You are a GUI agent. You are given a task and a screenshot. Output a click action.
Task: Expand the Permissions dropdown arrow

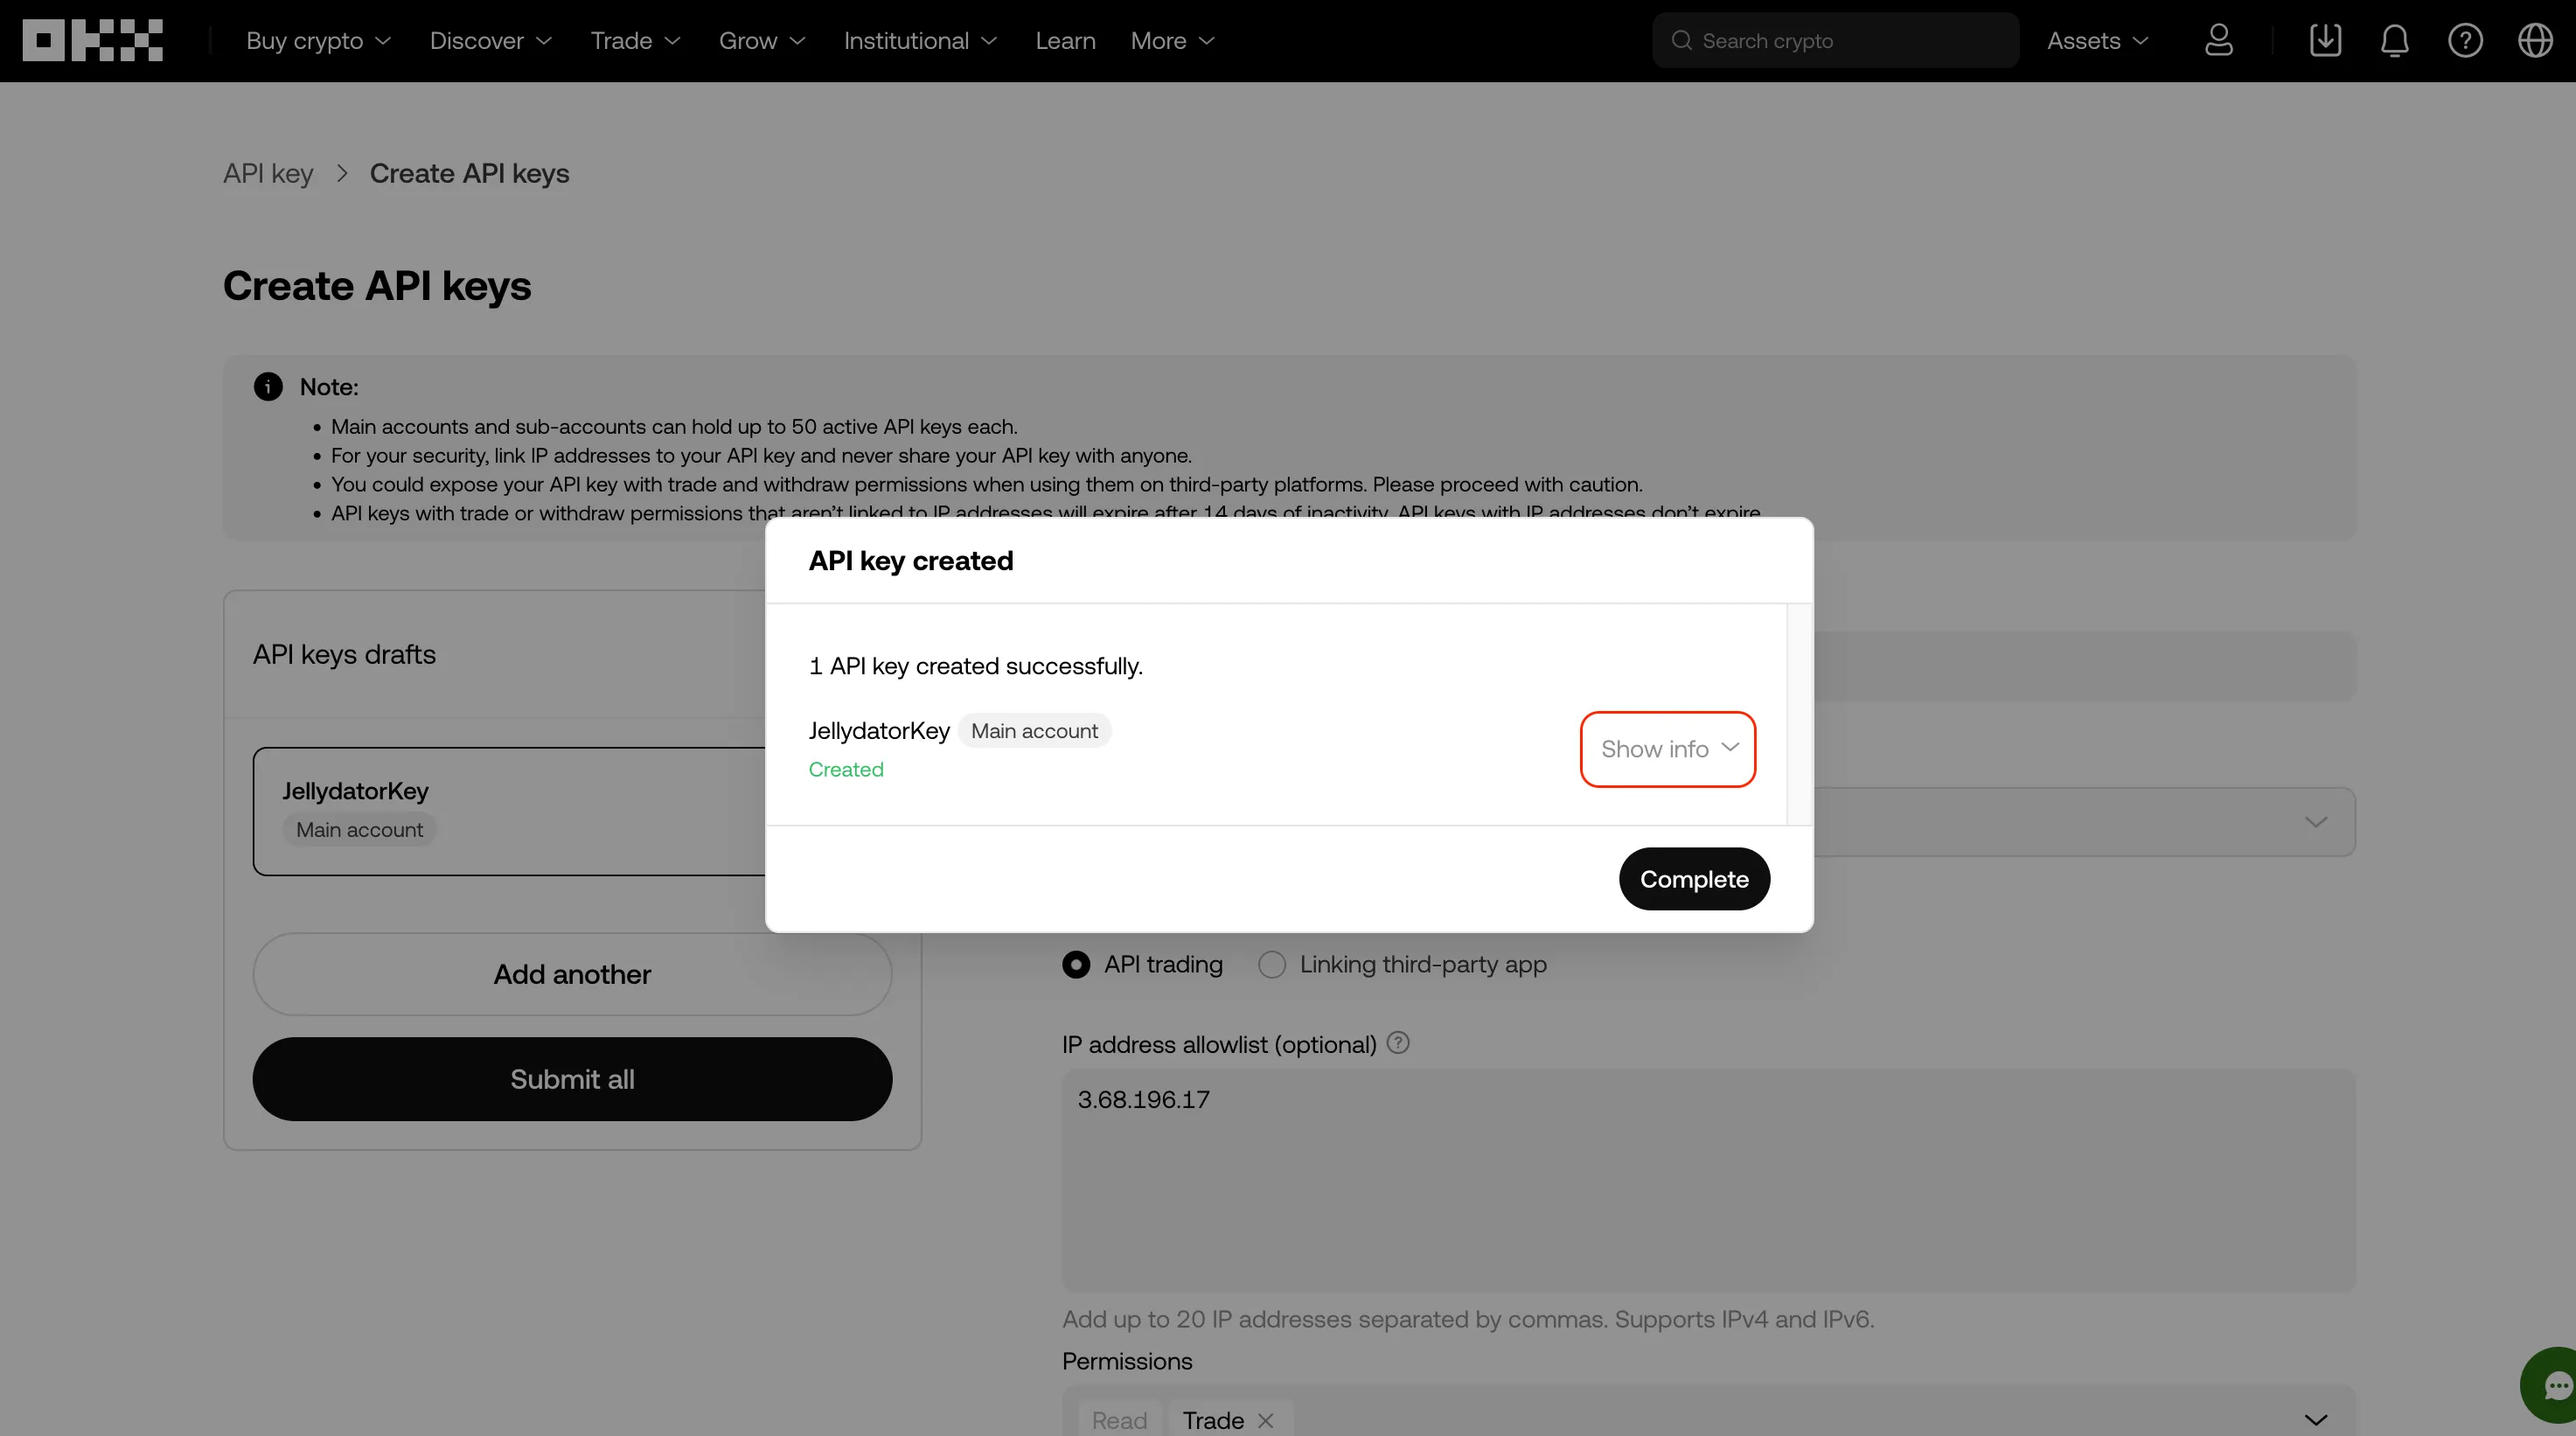pyautogui.click(x=2316, y=1420)
